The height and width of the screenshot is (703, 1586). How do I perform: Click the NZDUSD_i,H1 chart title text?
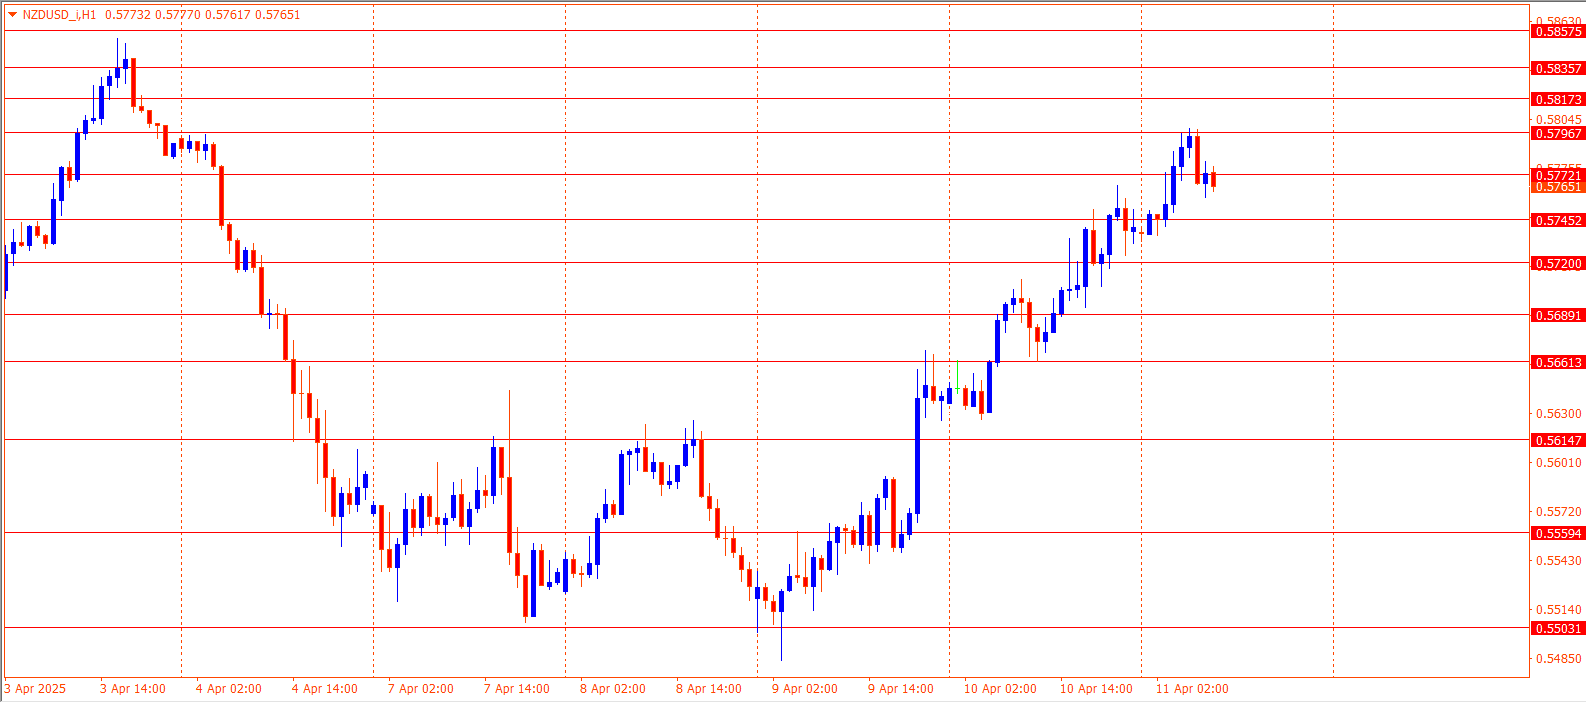tap(59, 15)
